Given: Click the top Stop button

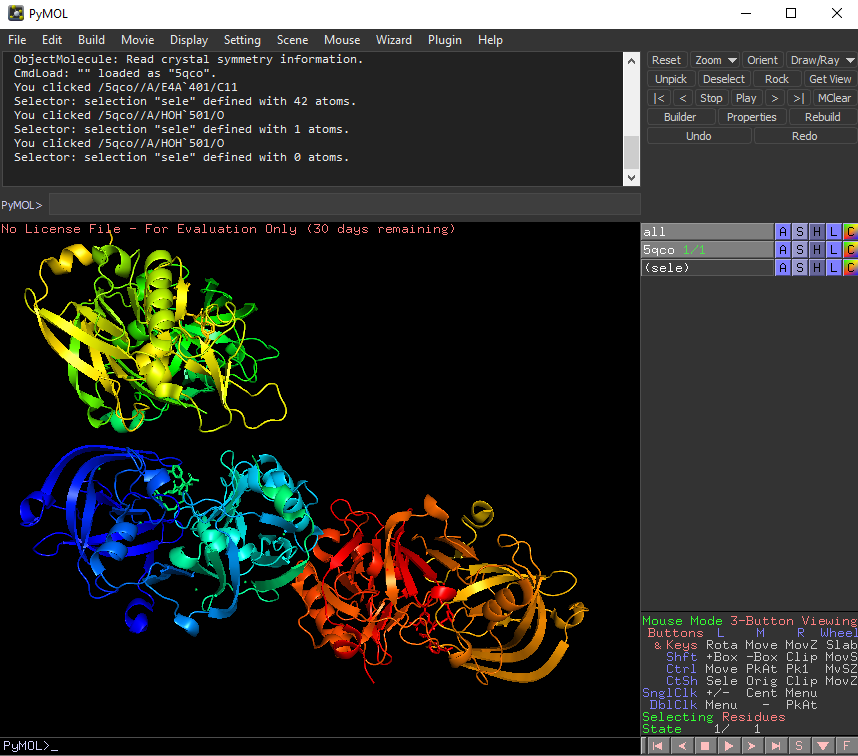Looking at the screenshot, I should tap(711, 98).
